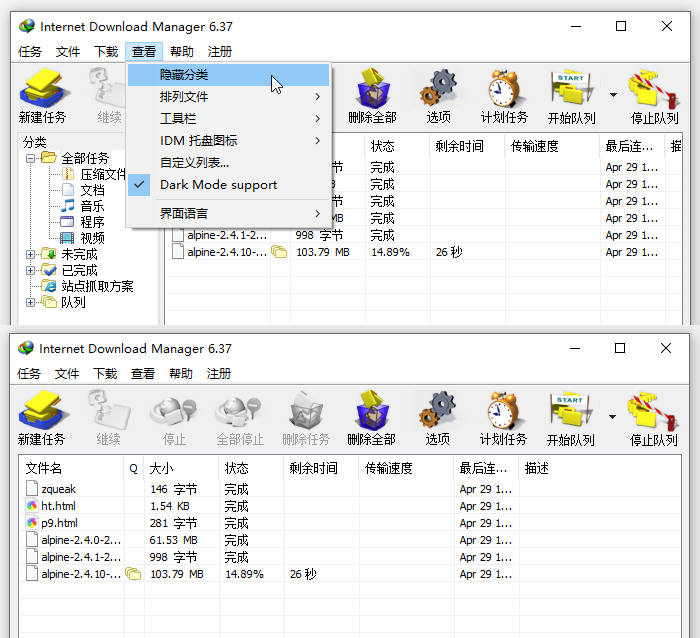Select zqueak file row, bottom window

[350, 489]
